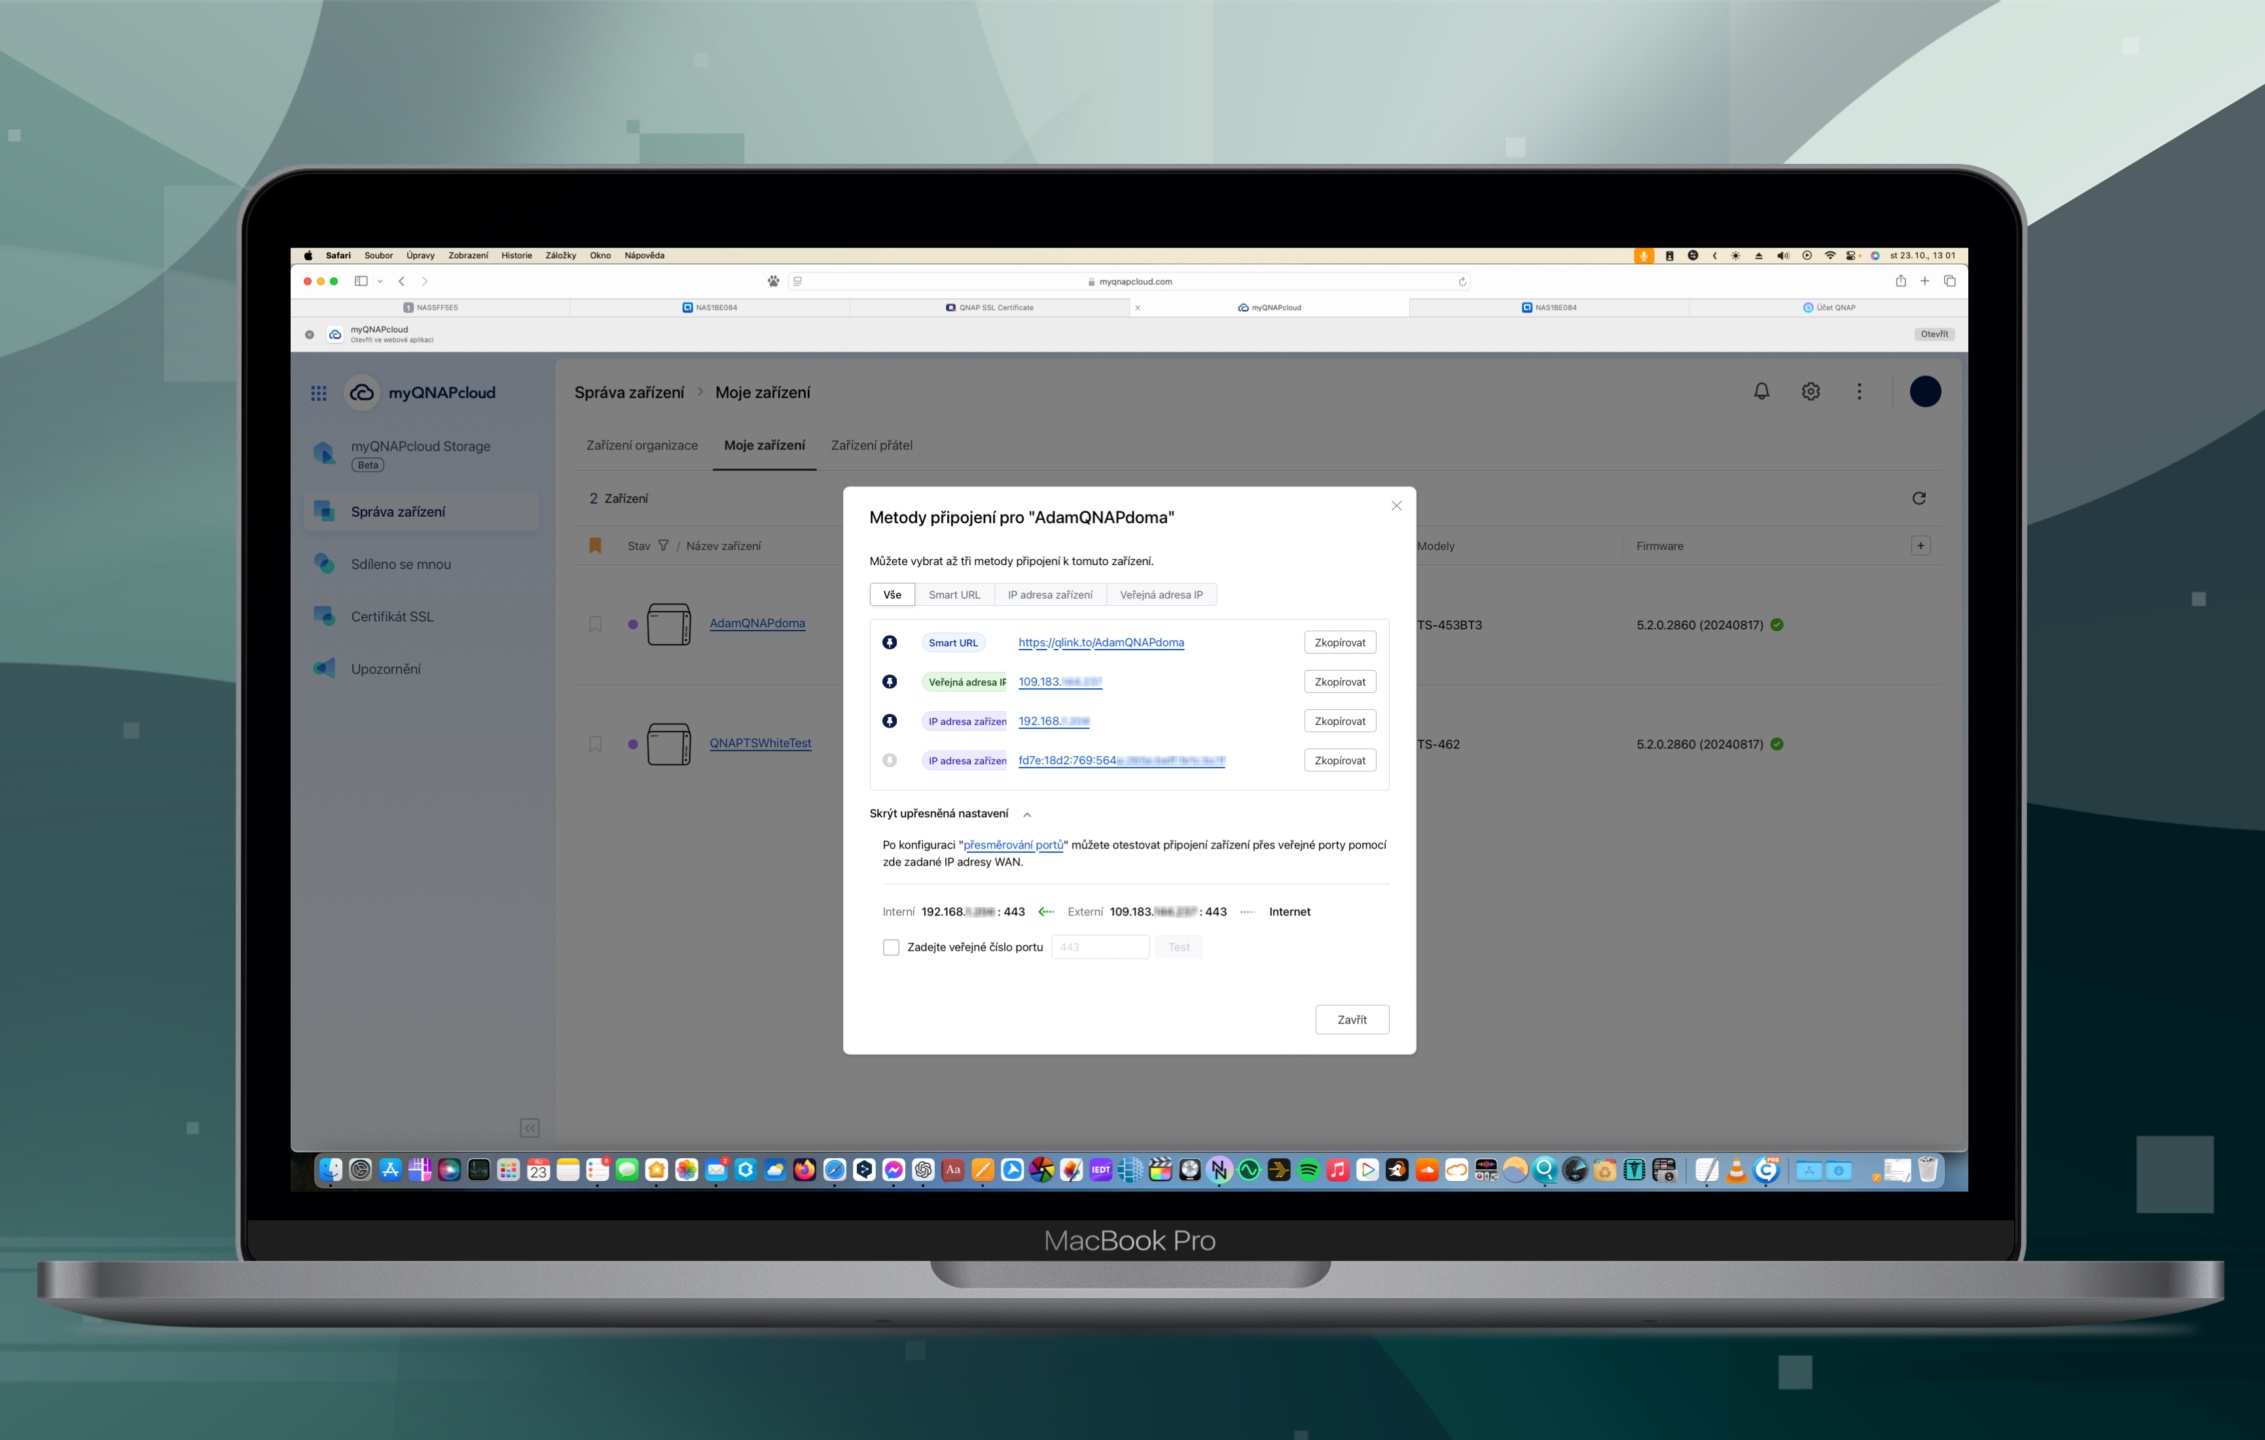
Task: Open the Safari sidebar dropdown arrow
Action: (380, 282)
